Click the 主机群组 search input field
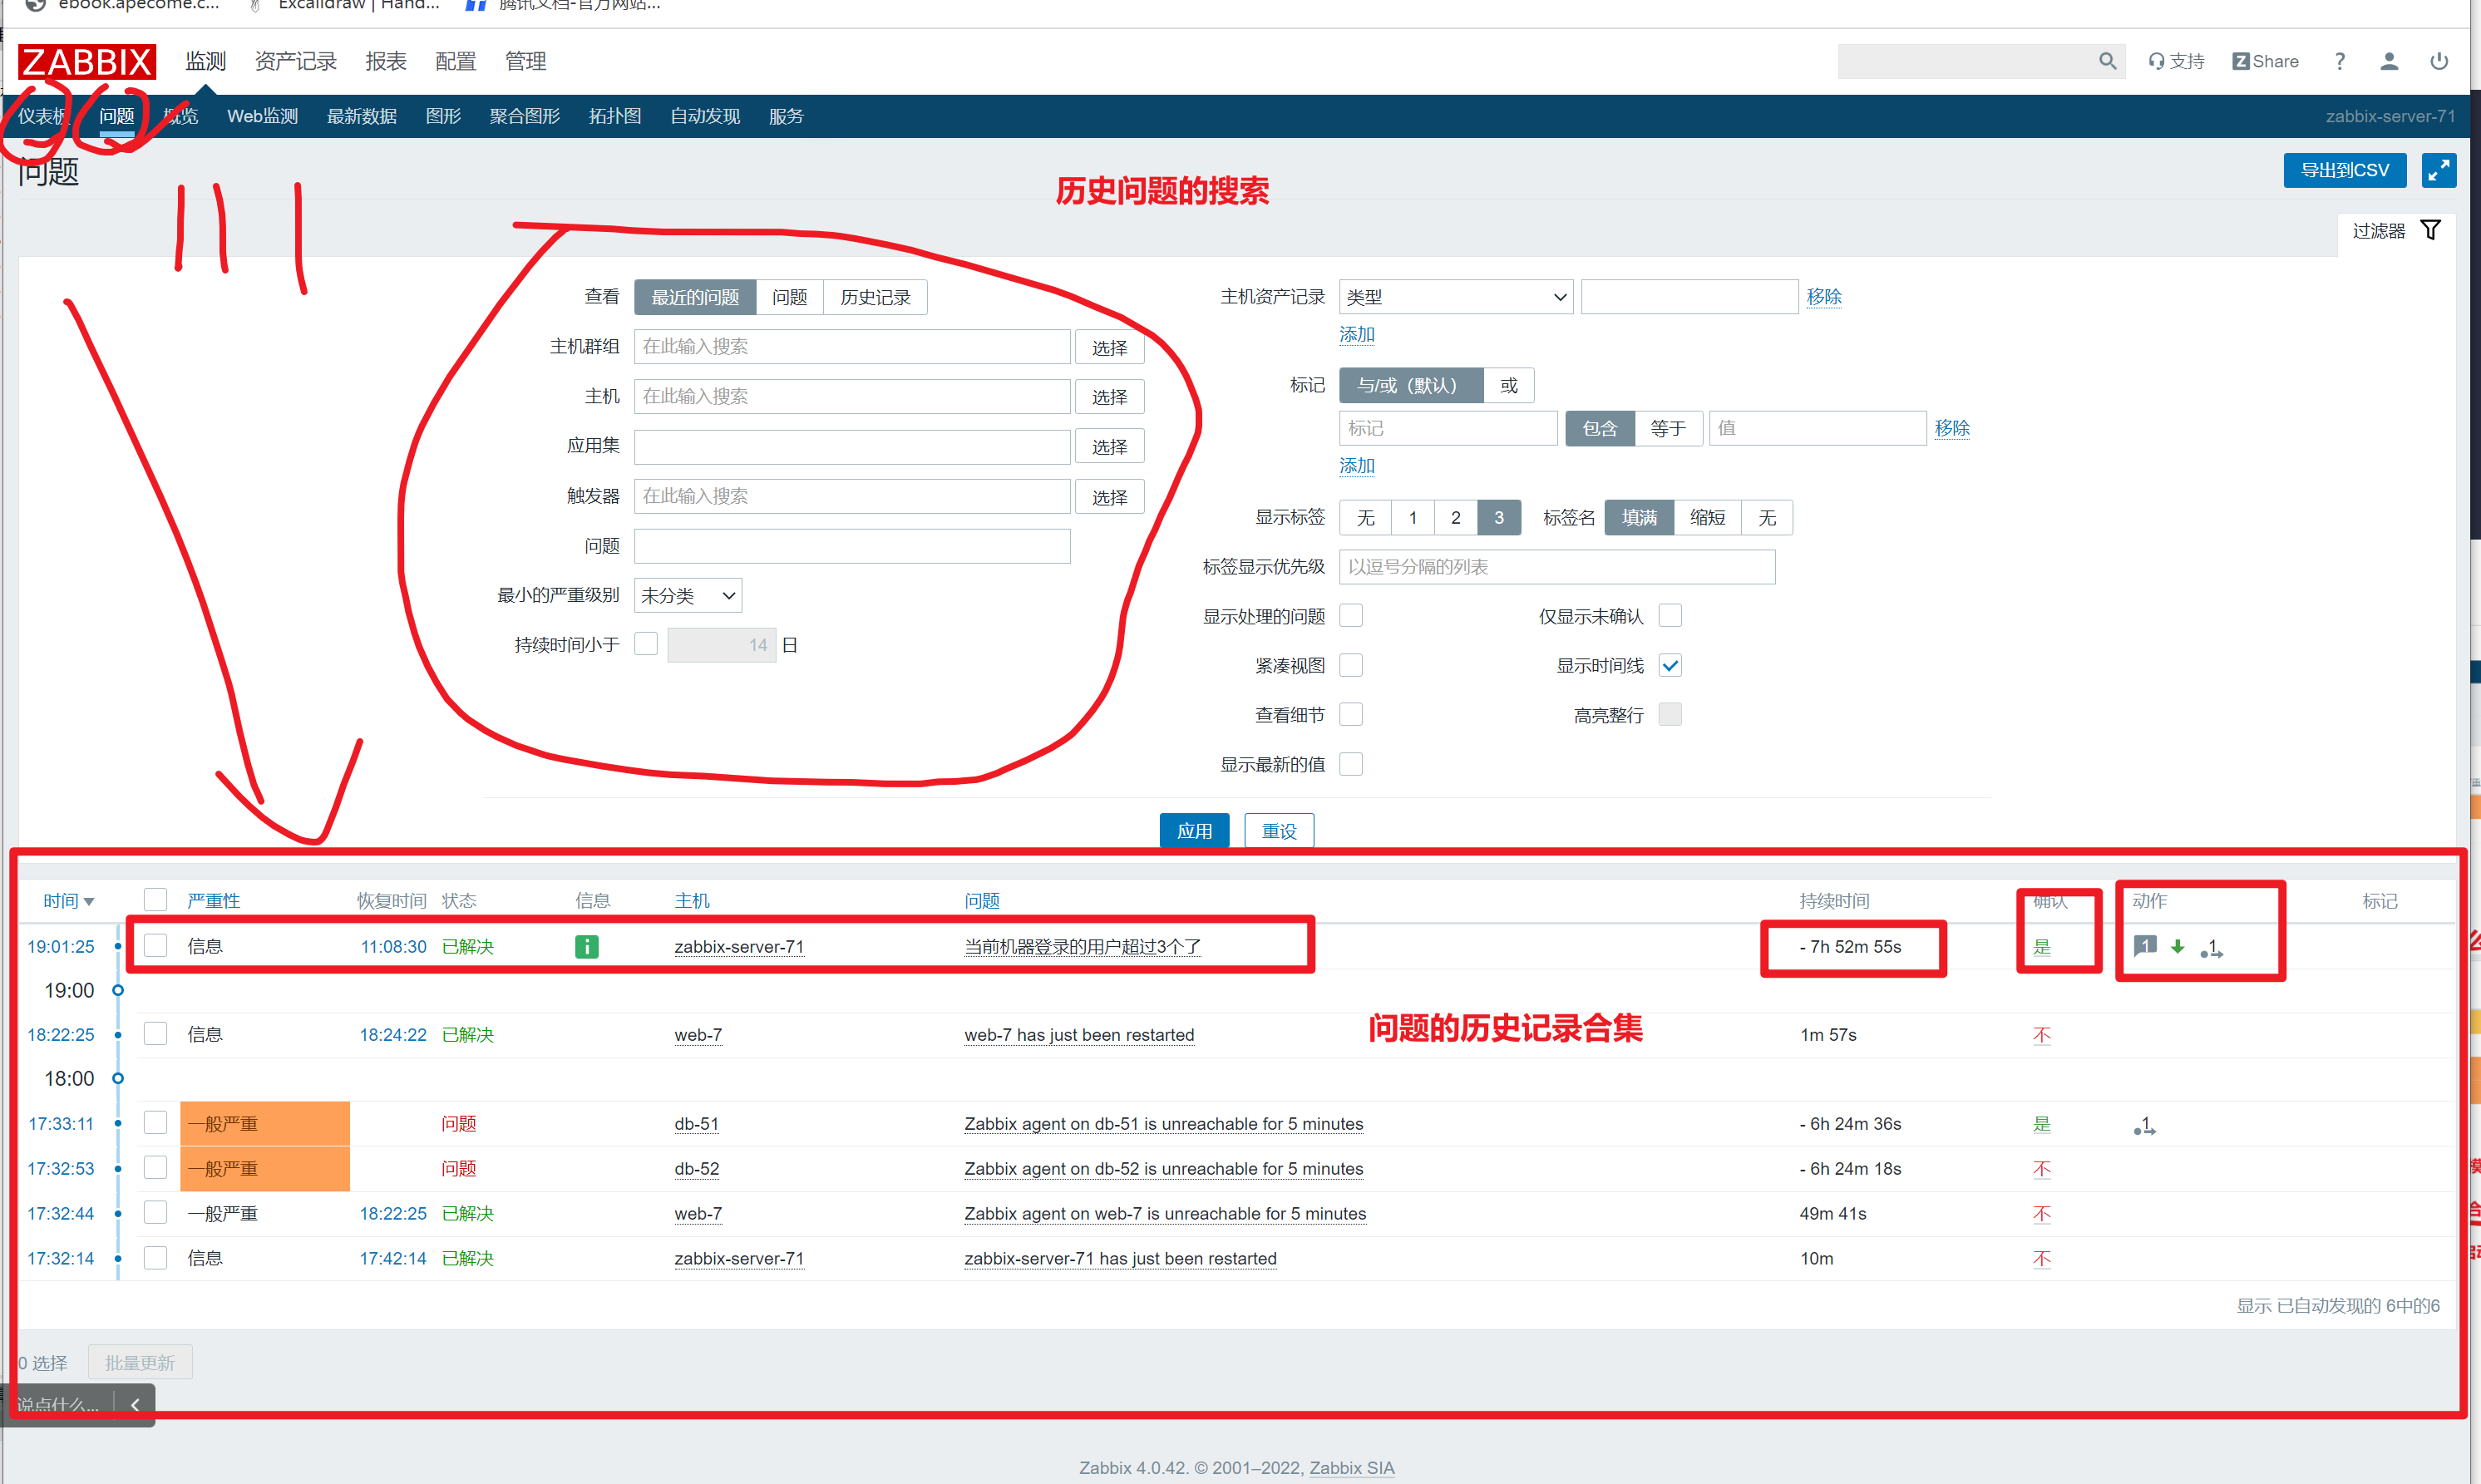Screen dimensions: 2481x1484 click(851, 346)
